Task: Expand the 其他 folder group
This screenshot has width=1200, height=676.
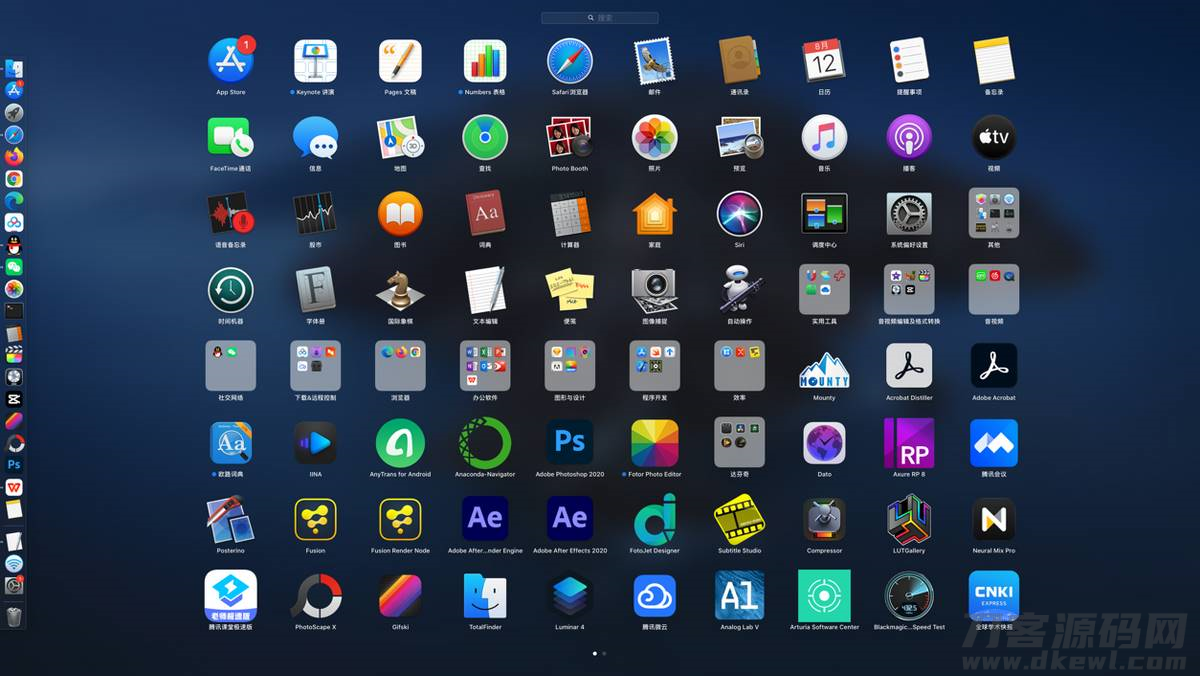Action: pyautogui.click(x=994, y=214)
